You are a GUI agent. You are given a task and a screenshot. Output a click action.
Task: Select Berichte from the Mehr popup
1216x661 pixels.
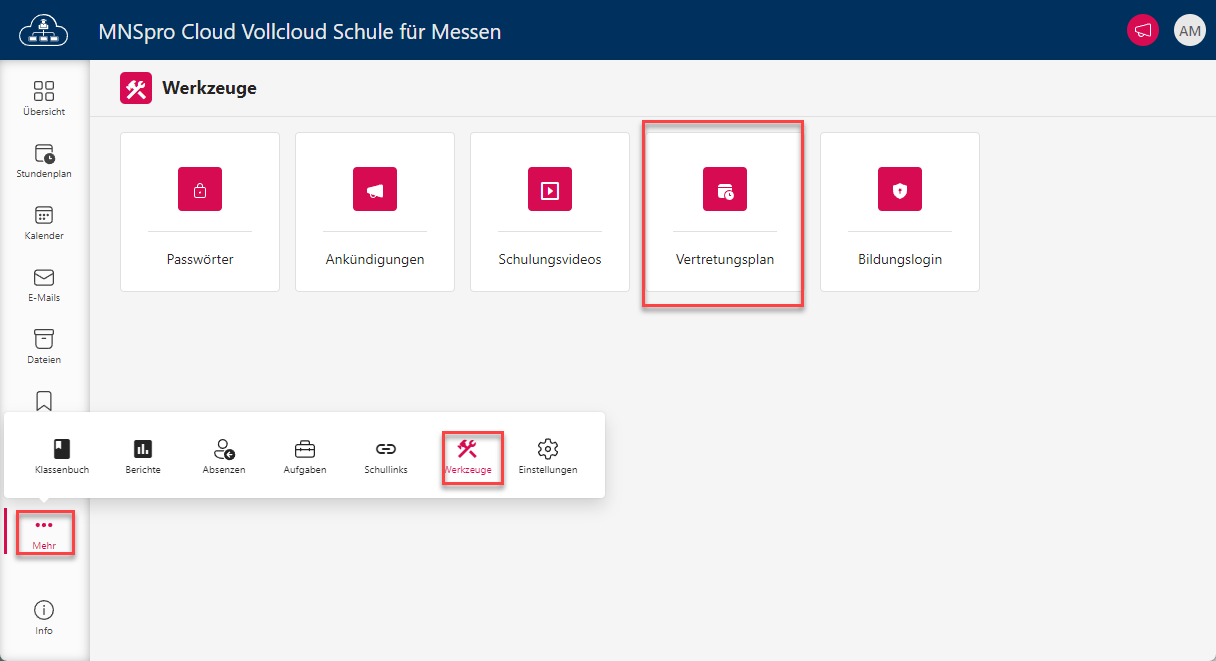[143, 456]
